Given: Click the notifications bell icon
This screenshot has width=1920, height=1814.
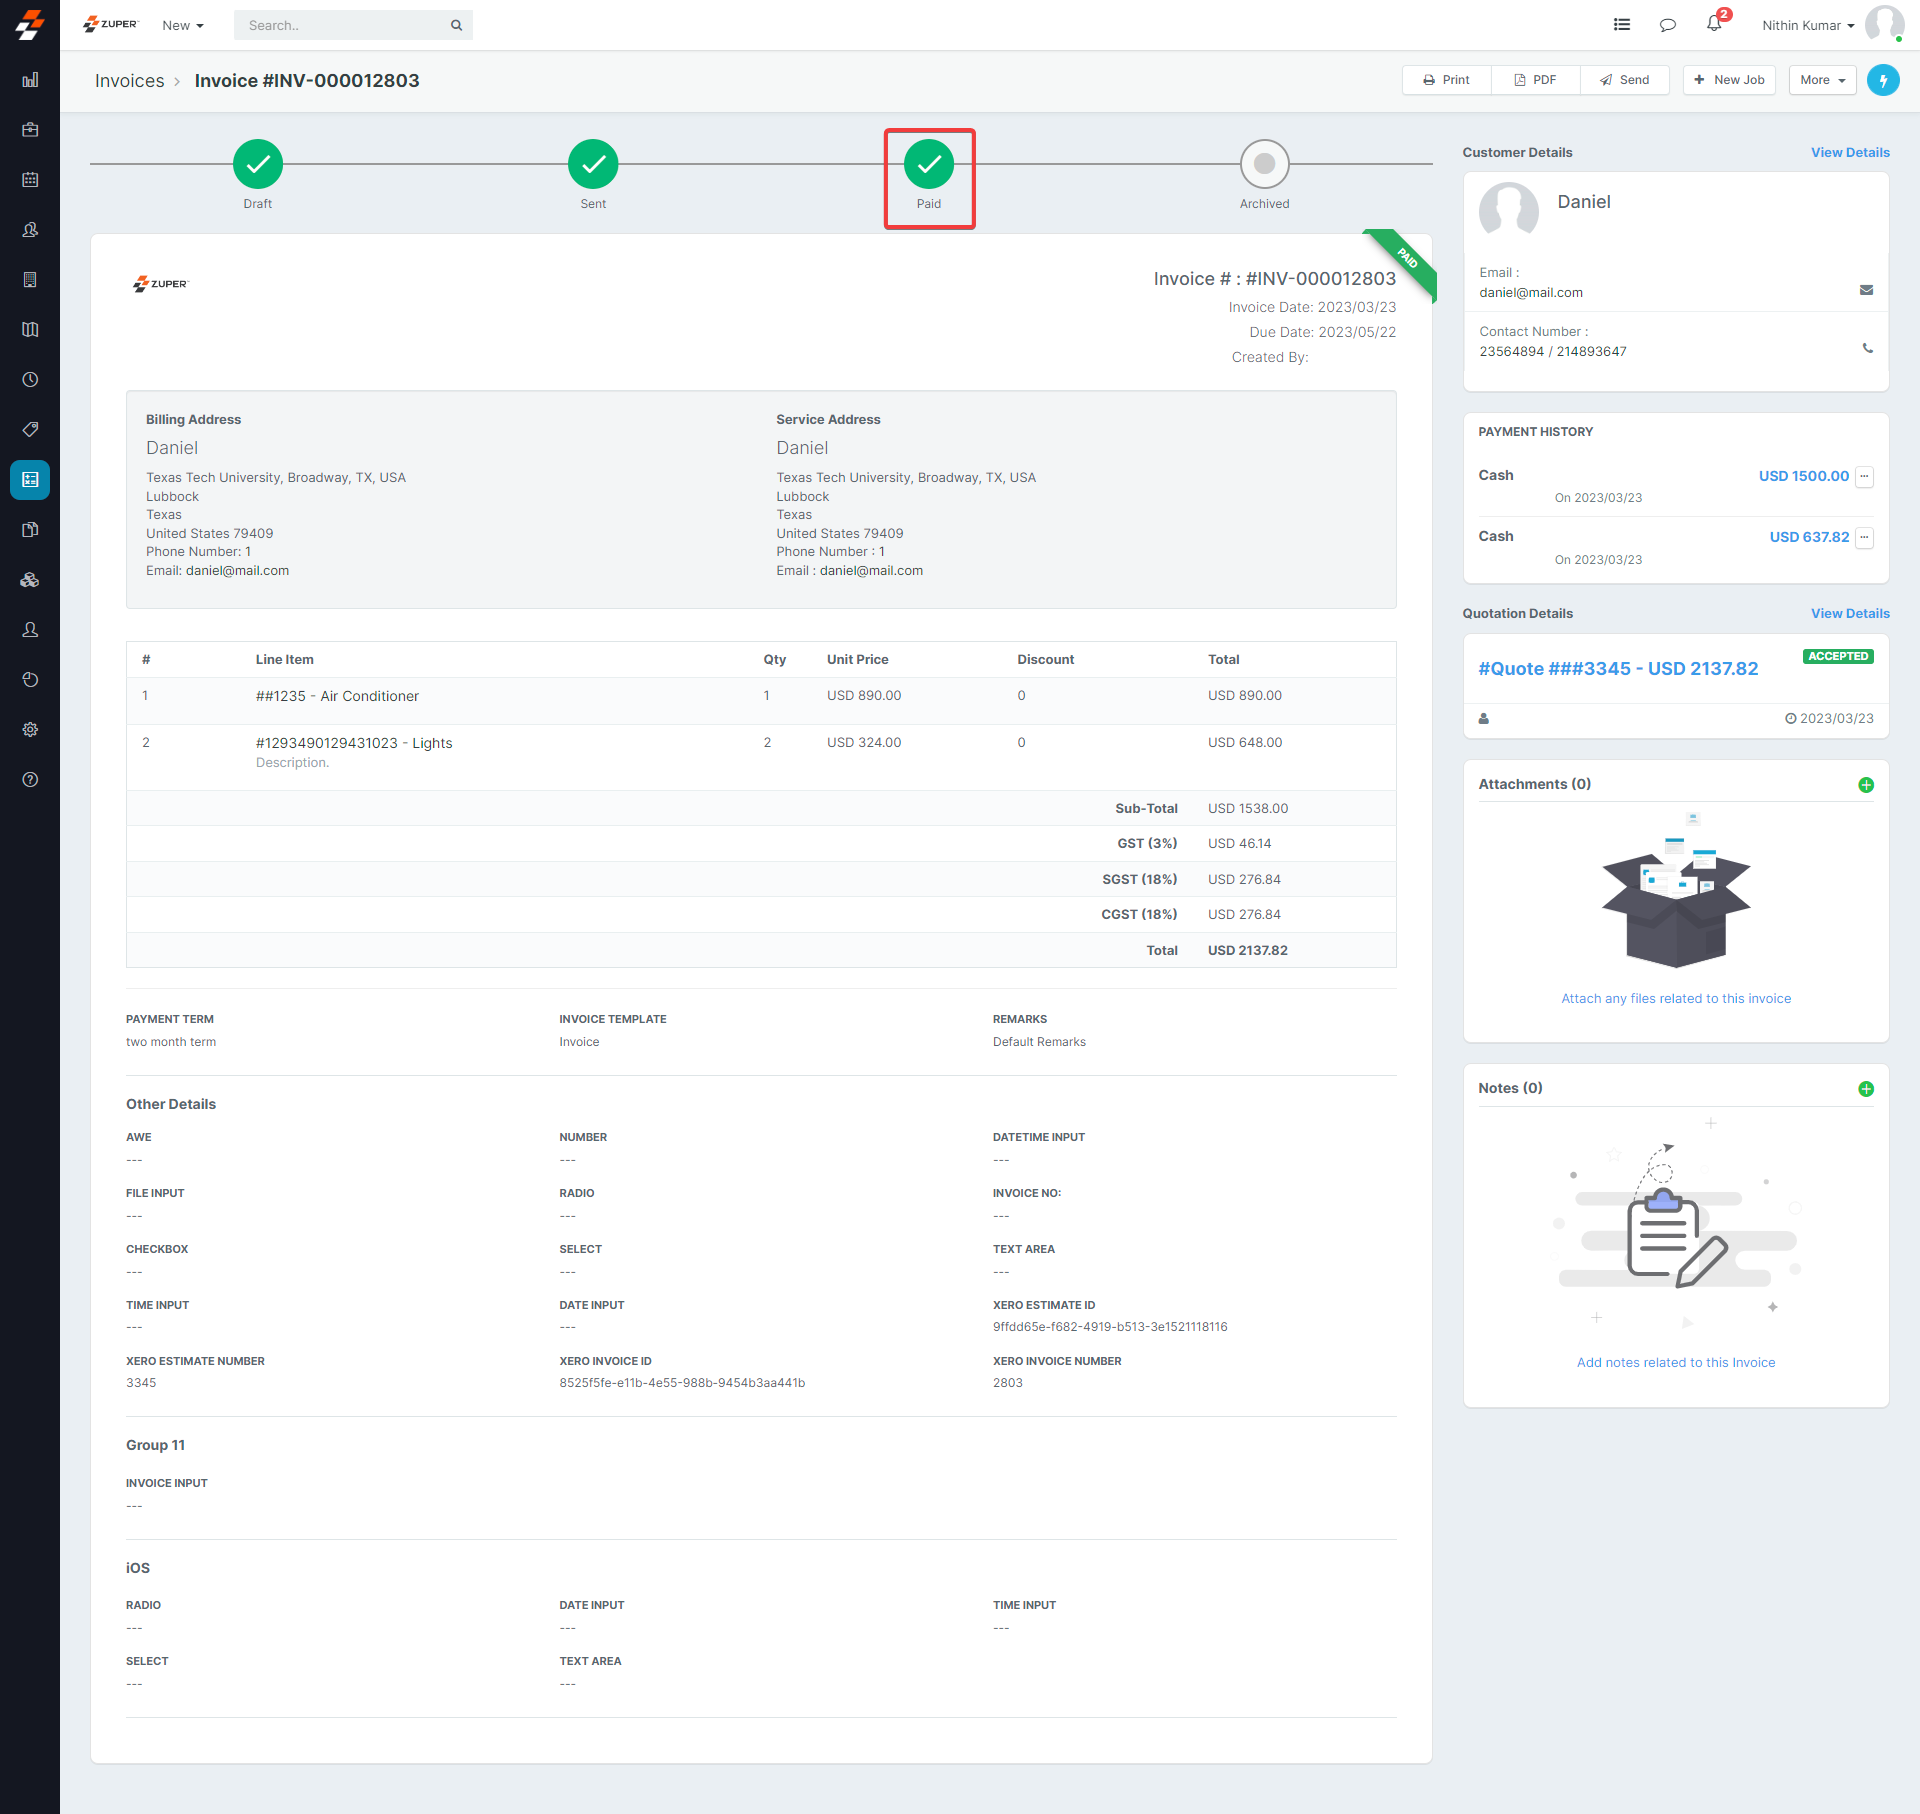Looking at the screenshot, I should [1714, 24].
